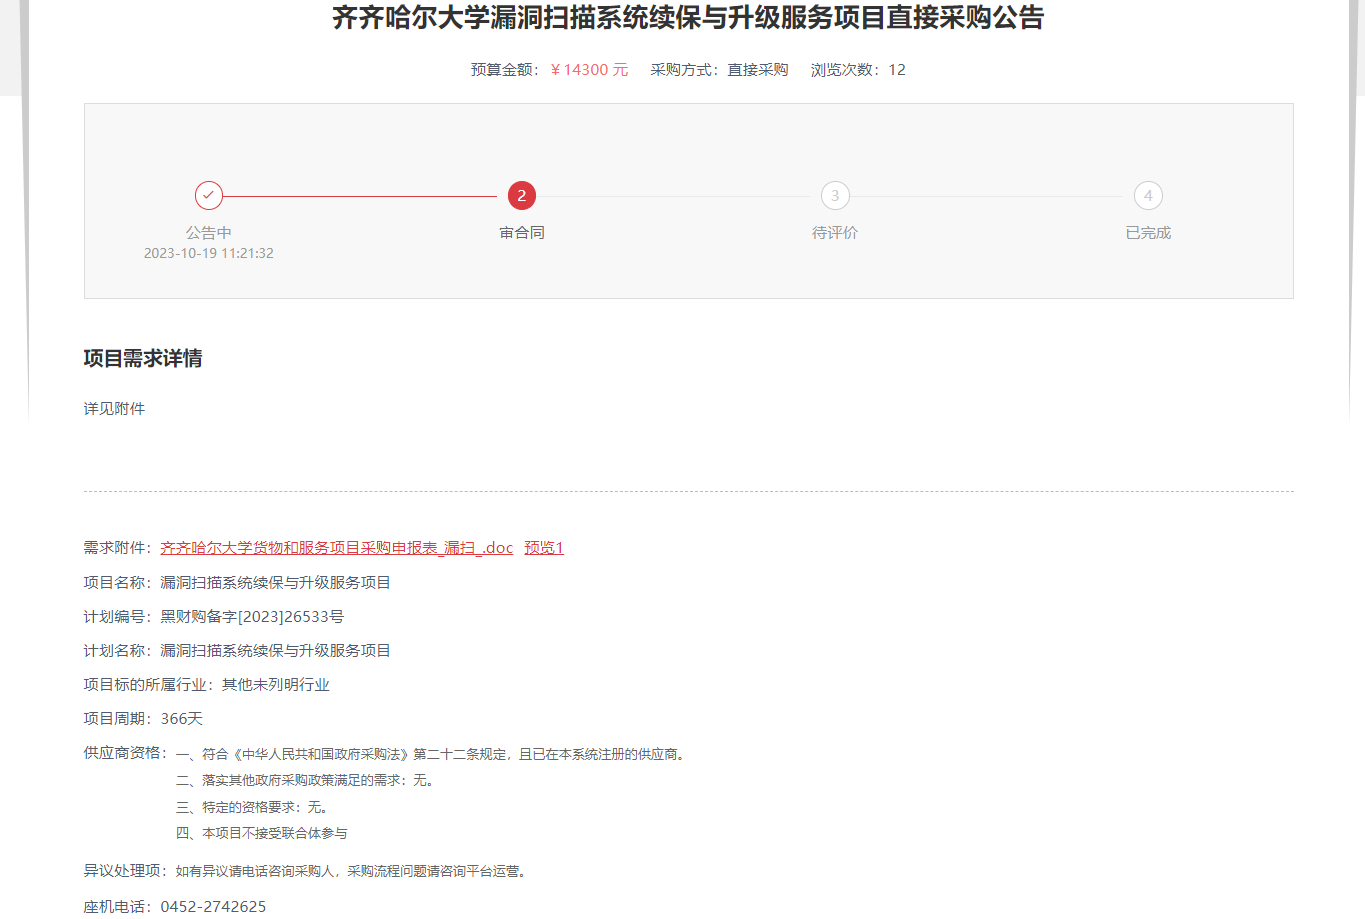Click the checkmark icon for 公告中 step
This screenshot has width=1365, height=919.
pos(208,196)
